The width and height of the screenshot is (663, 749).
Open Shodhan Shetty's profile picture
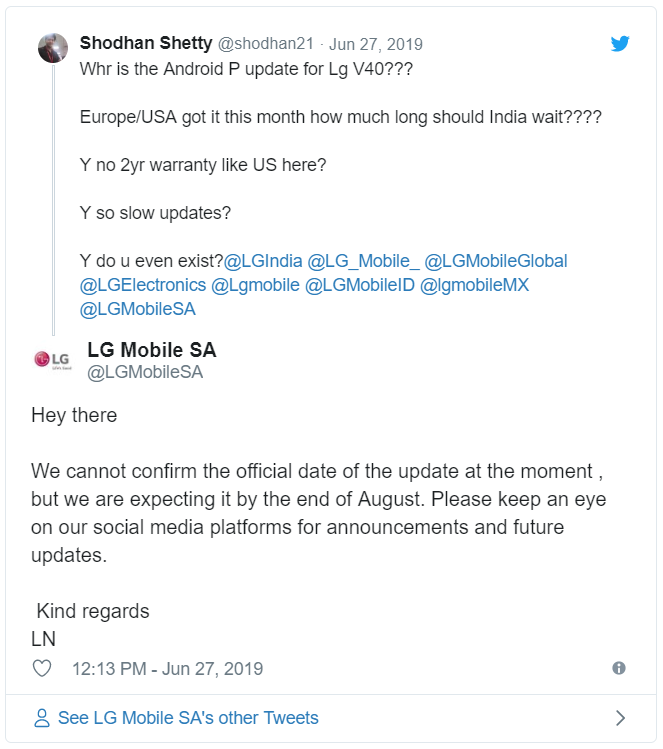(x=53, y=48)
